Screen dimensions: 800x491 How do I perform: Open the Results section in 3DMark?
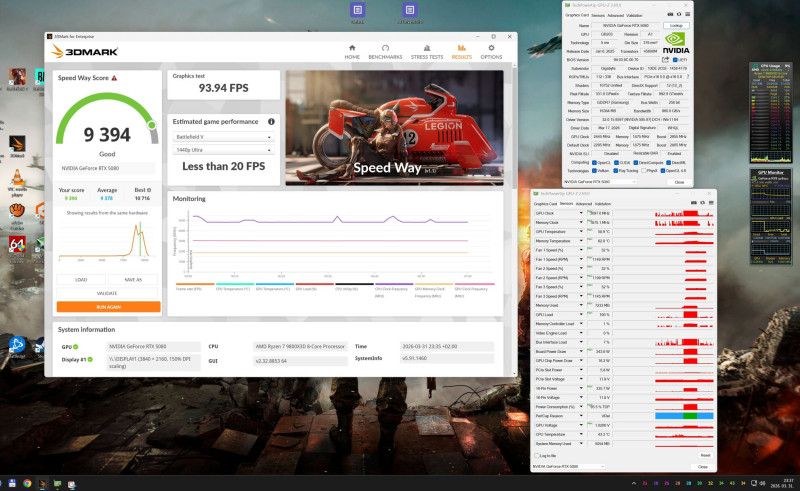click(461, 52)
